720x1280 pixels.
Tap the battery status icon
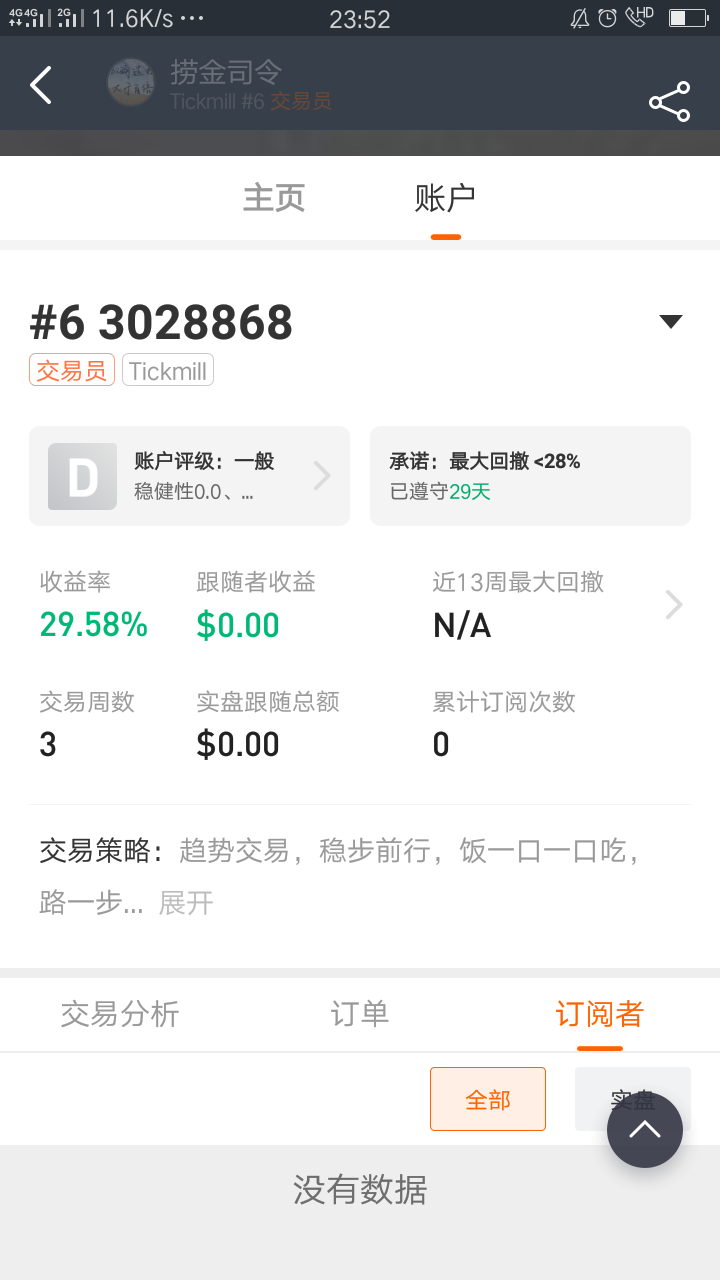[688, 18]
